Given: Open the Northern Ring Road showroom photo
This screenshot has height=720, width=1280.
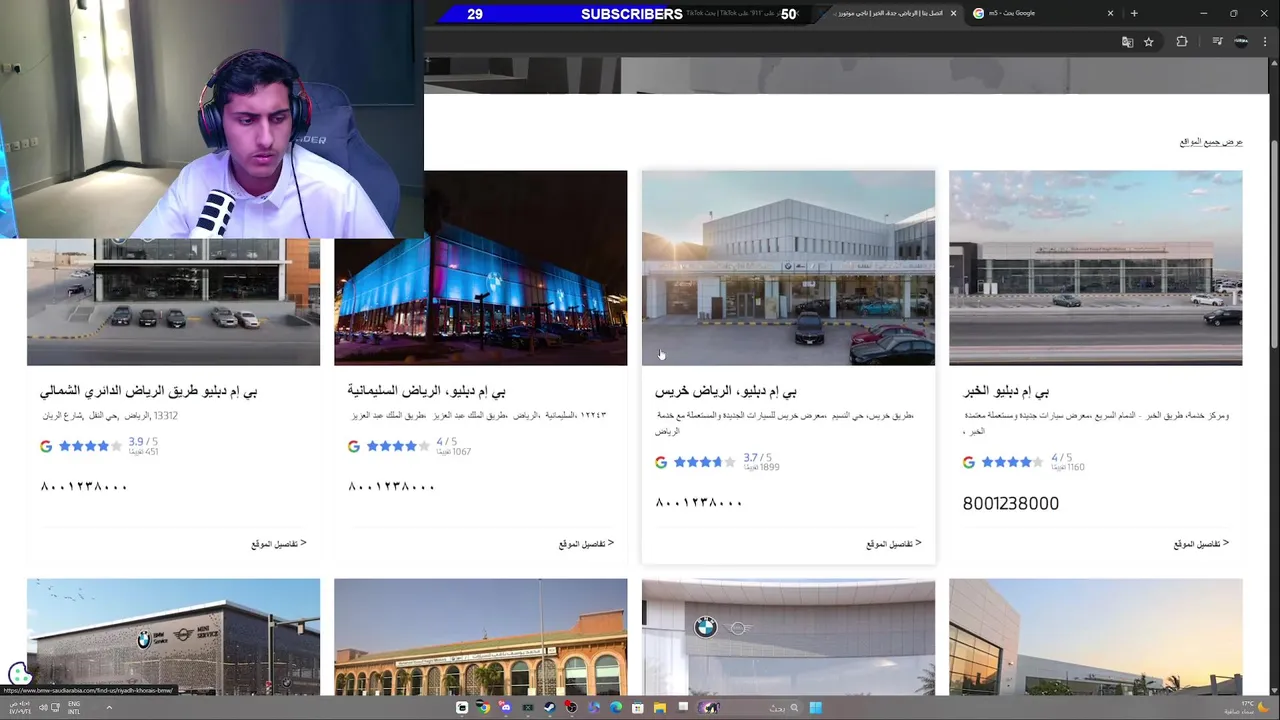Looking at the screenshot, I should click(x=173, y=302).
